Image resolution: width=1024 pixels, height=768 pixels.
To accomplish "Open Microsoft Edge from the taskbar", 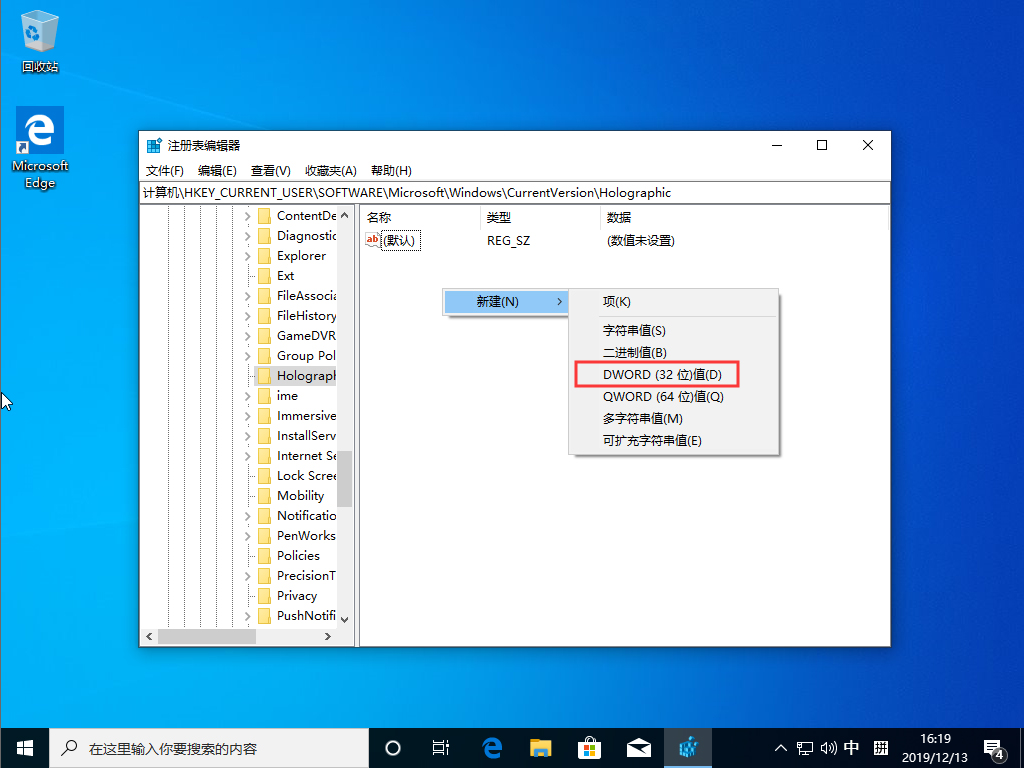I will [x=491, y=747].
